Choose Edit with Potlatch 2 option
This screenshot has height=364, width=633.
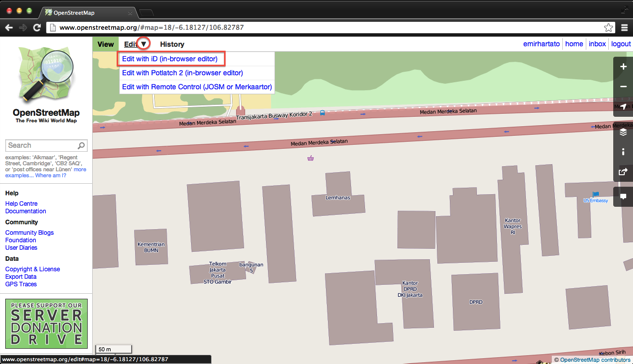click(182, 73)
